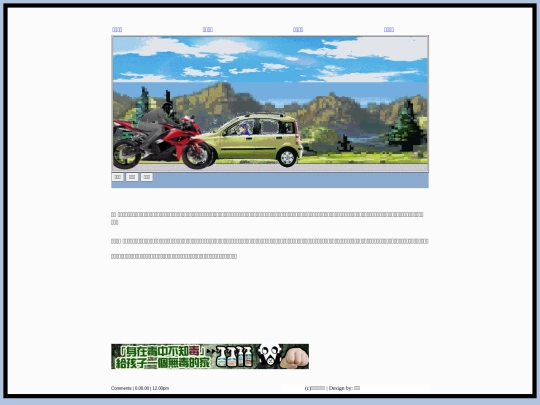This screenshot has width=540, height=405.
Task: Click the '12.00pm' footer text
Action: pos(160,388)
